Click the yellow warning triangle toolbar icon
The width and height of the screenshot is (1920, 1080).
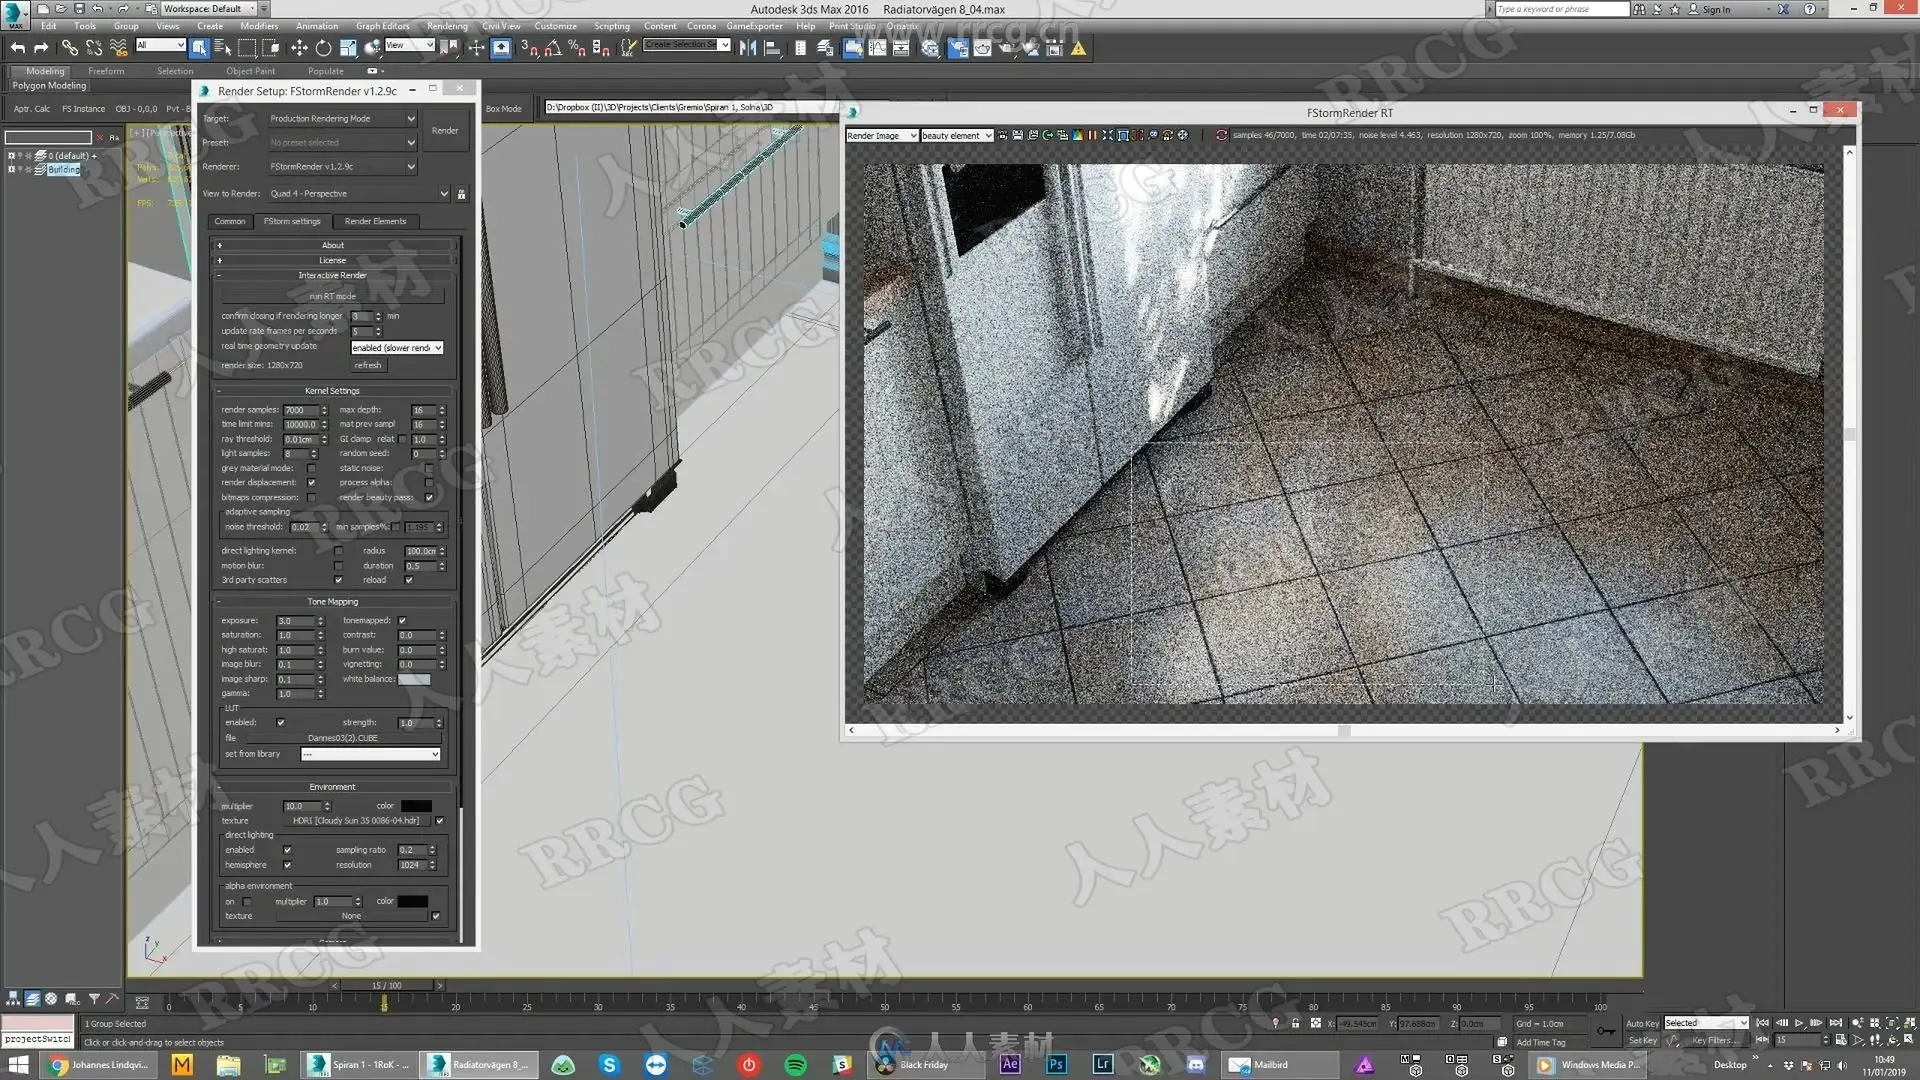coord(1078,47)
